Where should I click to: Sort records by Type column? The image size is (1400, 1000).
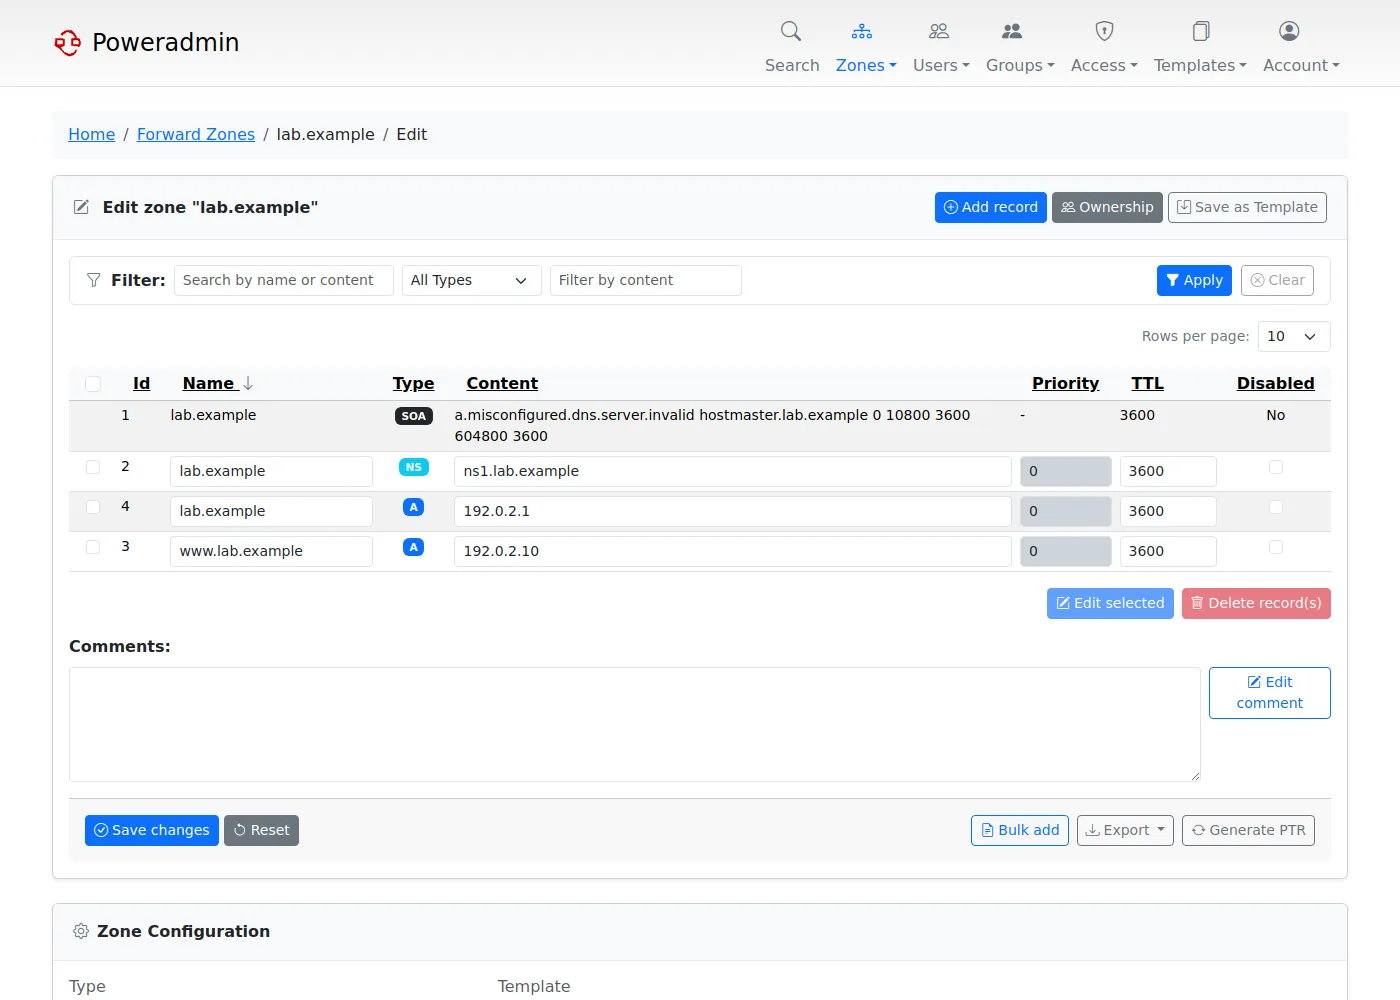tap(413, 383)
